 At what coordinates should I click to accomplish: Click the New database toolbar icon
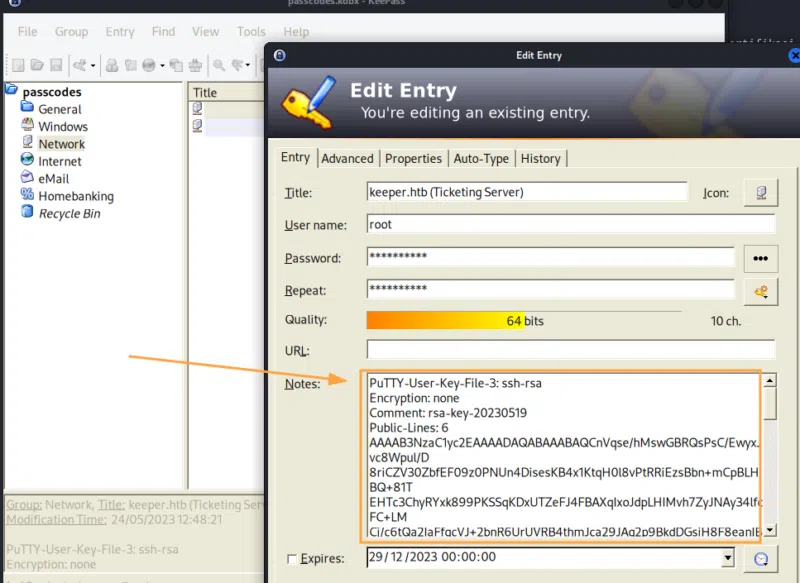[18, 65]
